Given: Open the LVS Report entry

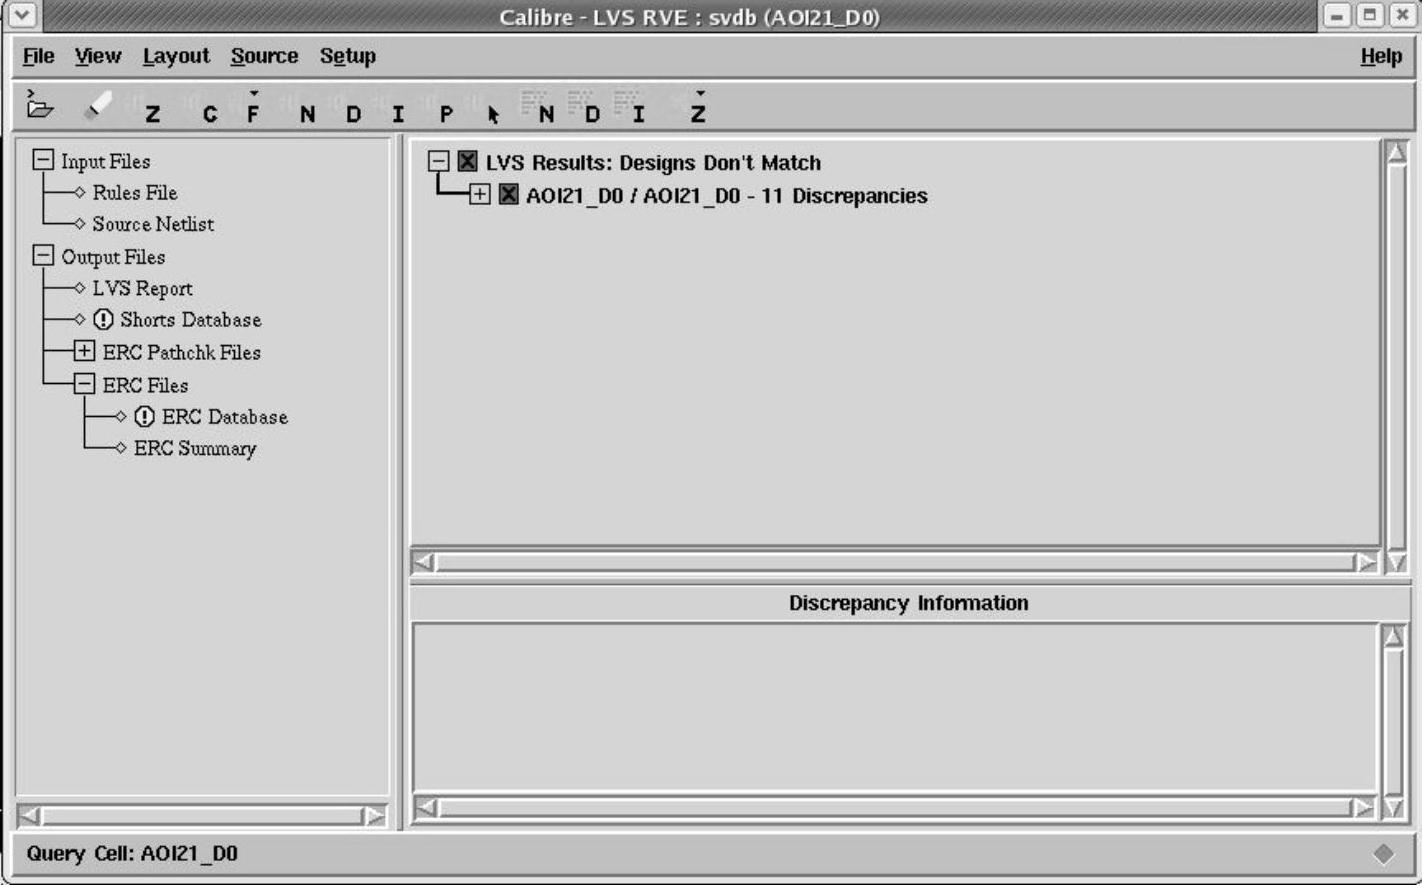Looking at the screenshot, I should click(142, 288).
